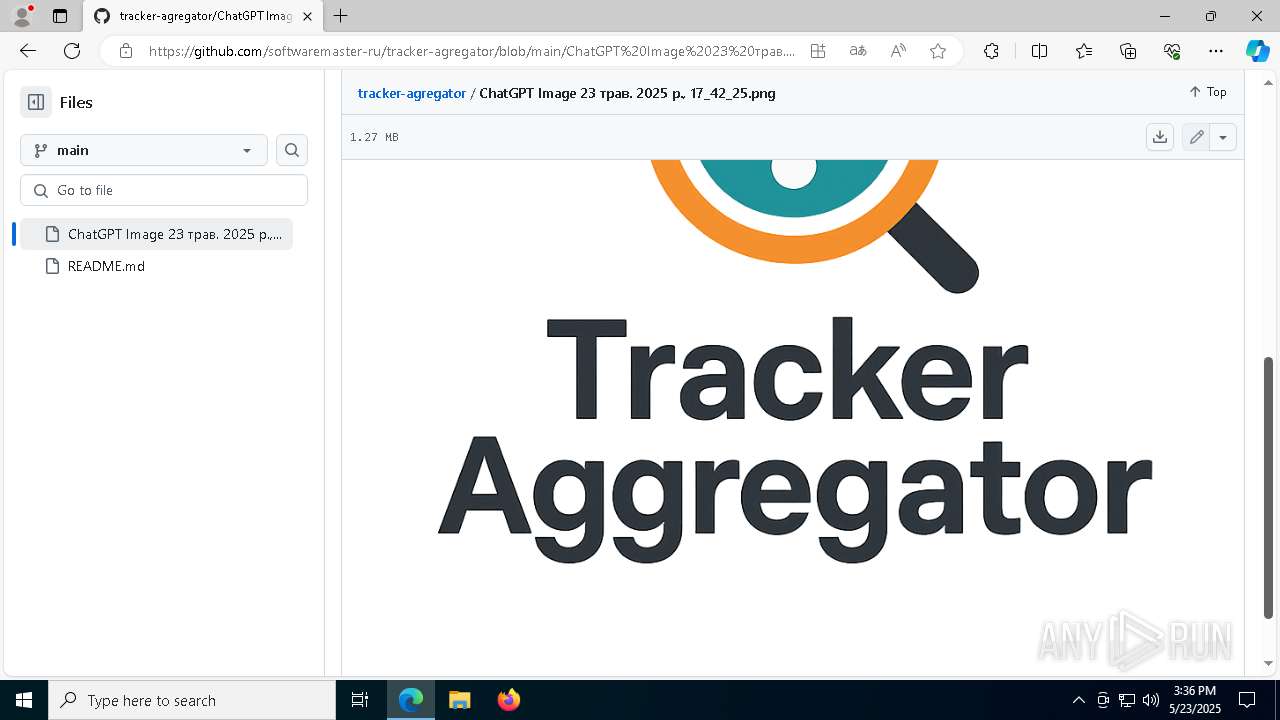The width and height of the screenshot is (1280, 720).
Task: Download the raw image file
Action: [x=1160, y=137]
